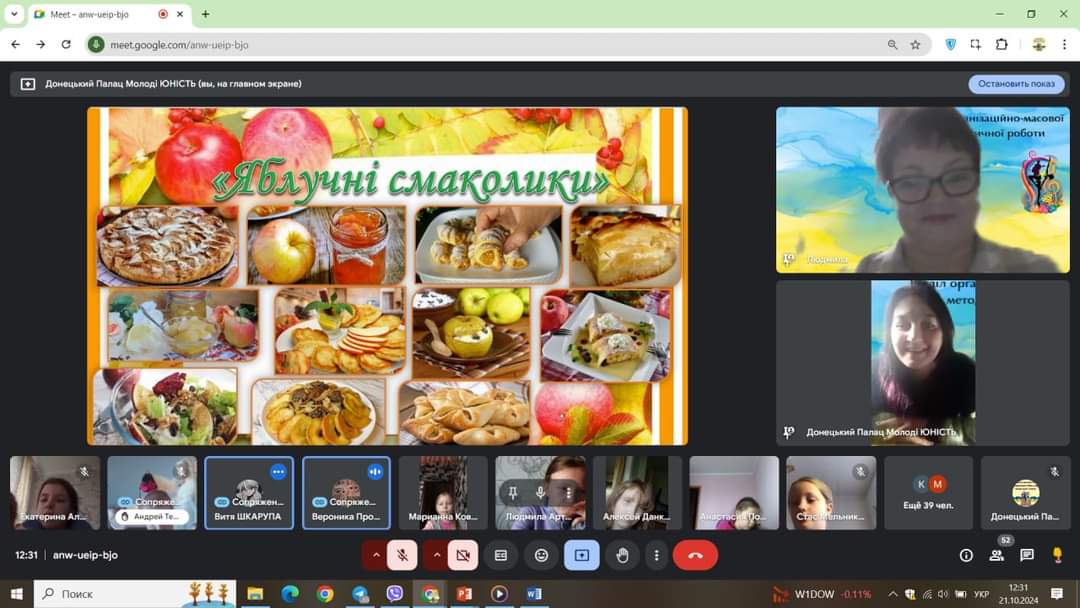Expand audio settings arrow beside microphone

click(x=376, y=555)
